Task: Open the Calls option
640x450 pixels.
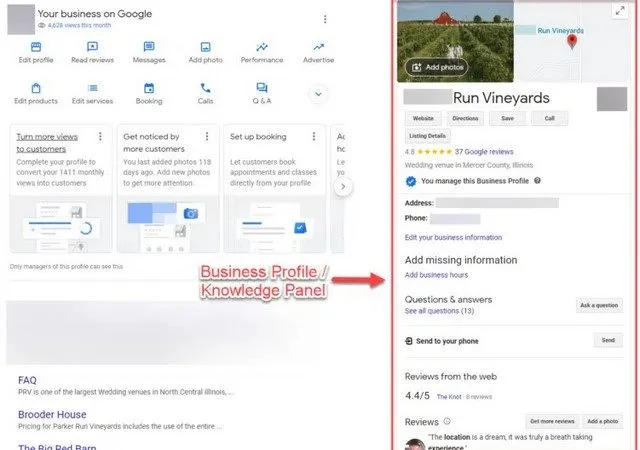Action: pos(205,94)
